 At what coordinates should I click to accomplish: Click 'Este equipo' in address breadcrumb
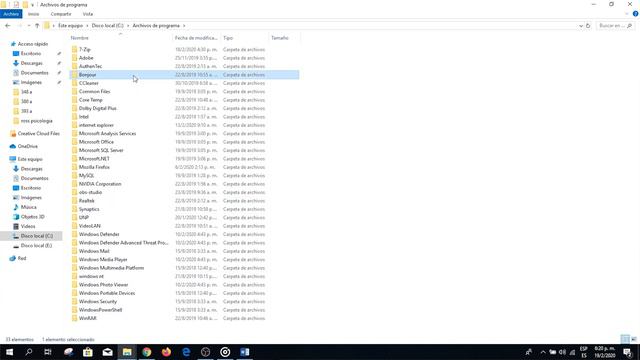pos(70,26)
